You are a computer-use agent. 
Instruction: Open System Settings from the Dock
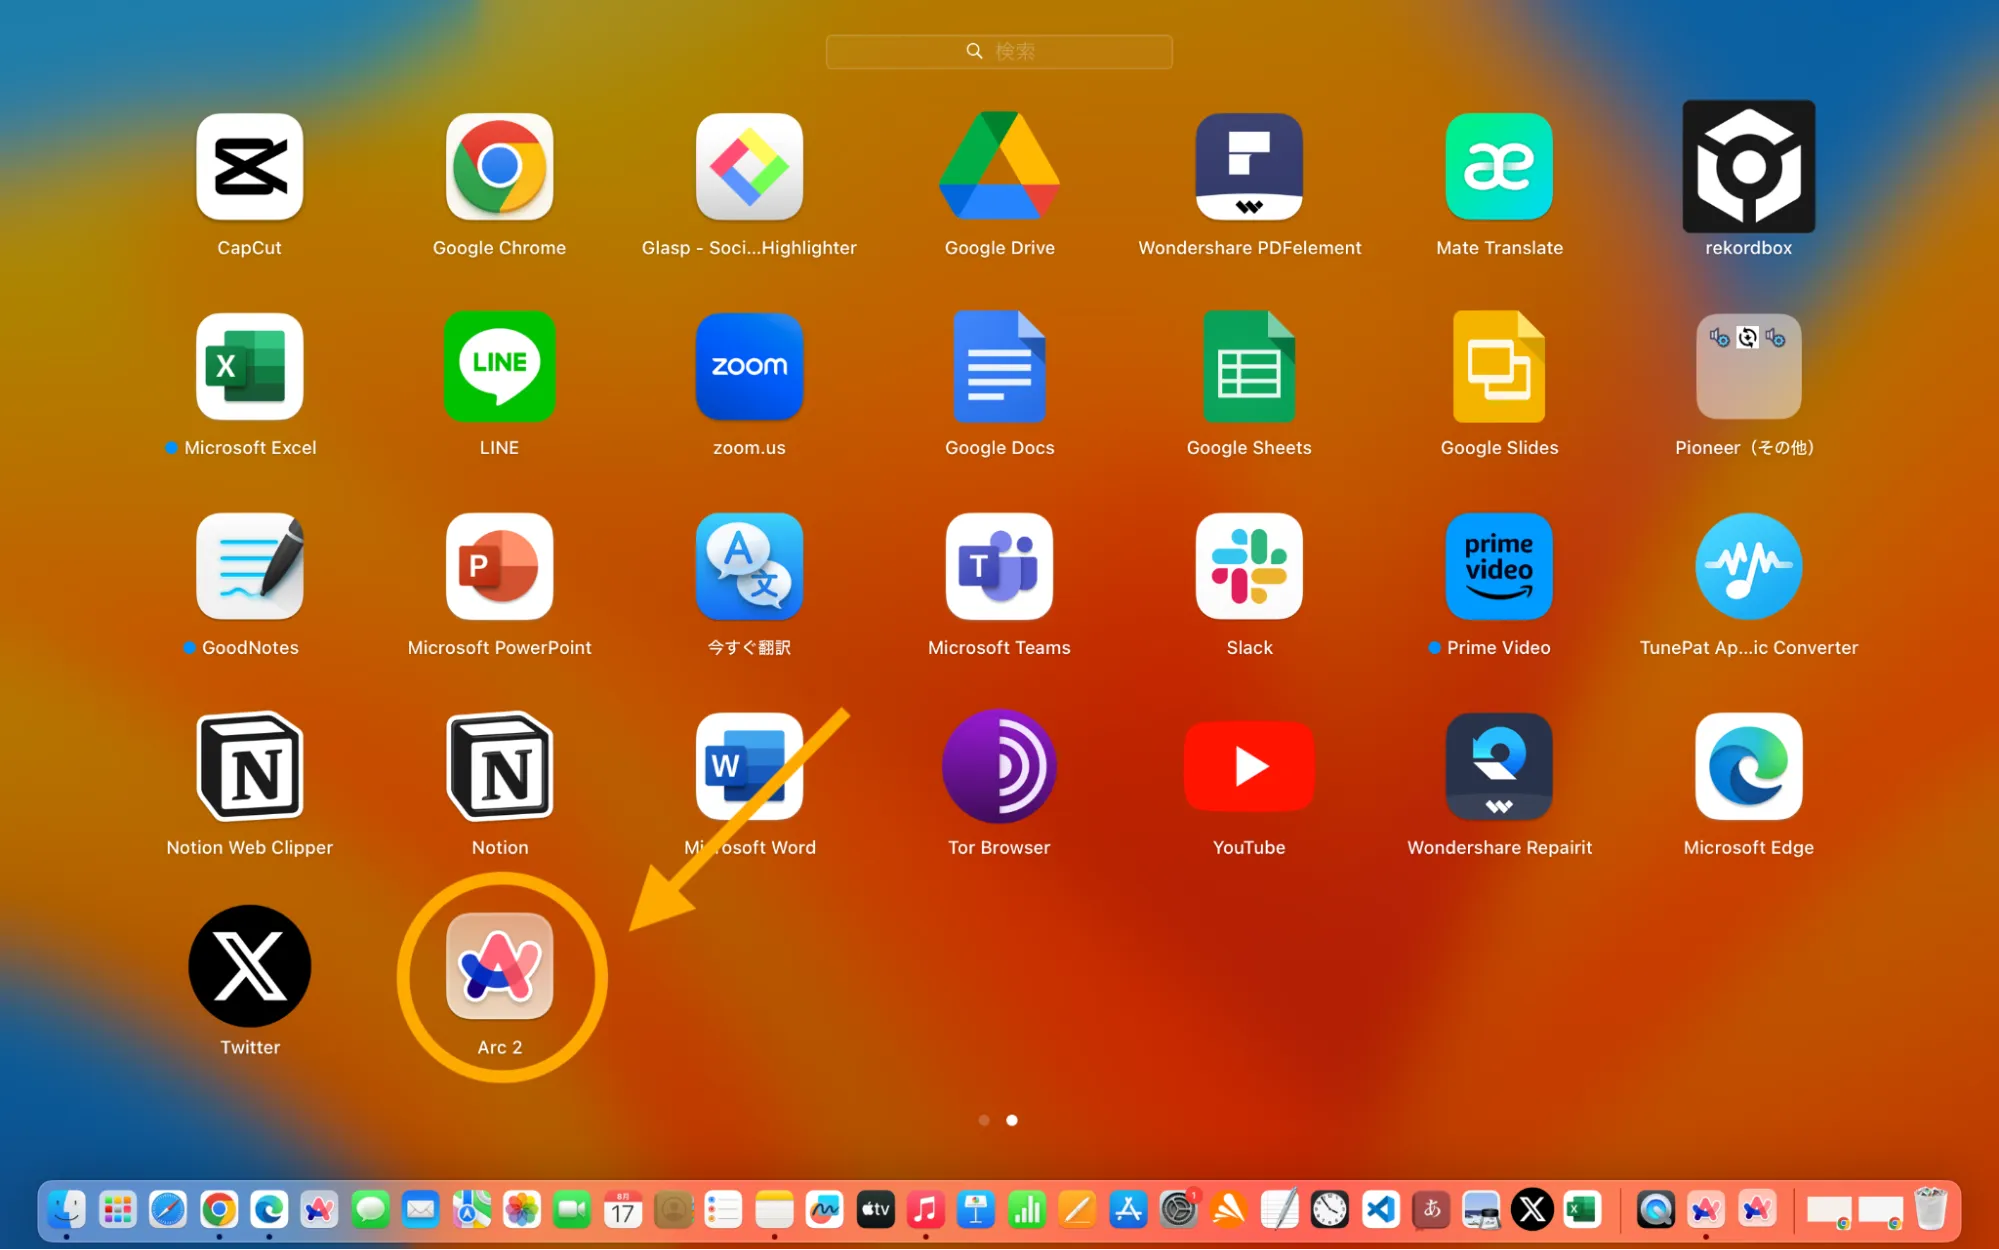tap(1179, 1210)
